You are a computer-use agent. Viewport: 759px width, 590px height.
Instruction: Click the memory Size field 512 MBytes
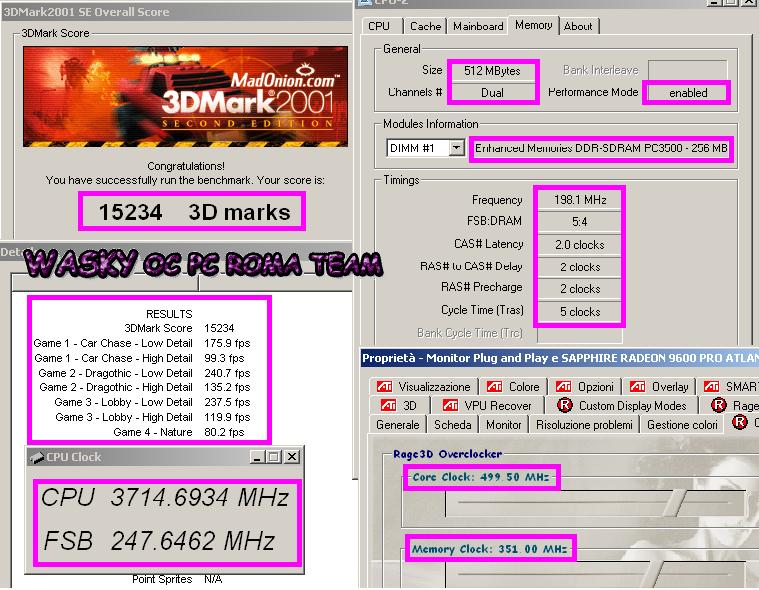point(492,71)
